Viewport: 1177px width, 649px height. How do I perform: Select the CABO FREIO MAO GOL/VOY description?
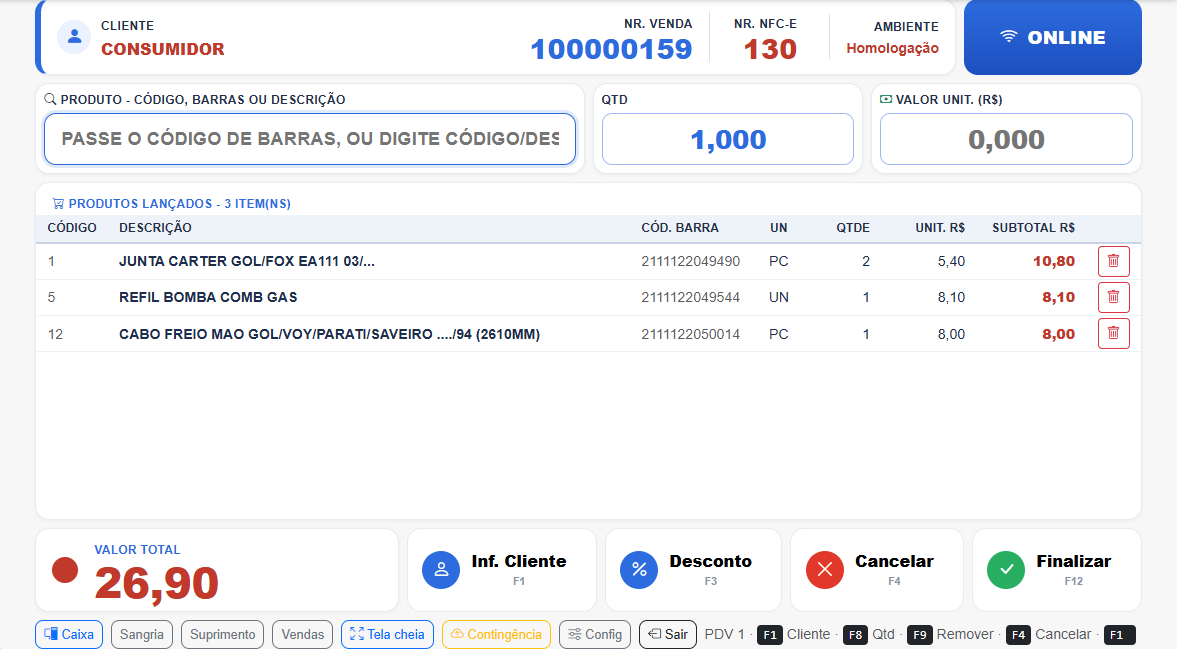tap(330, 334)
